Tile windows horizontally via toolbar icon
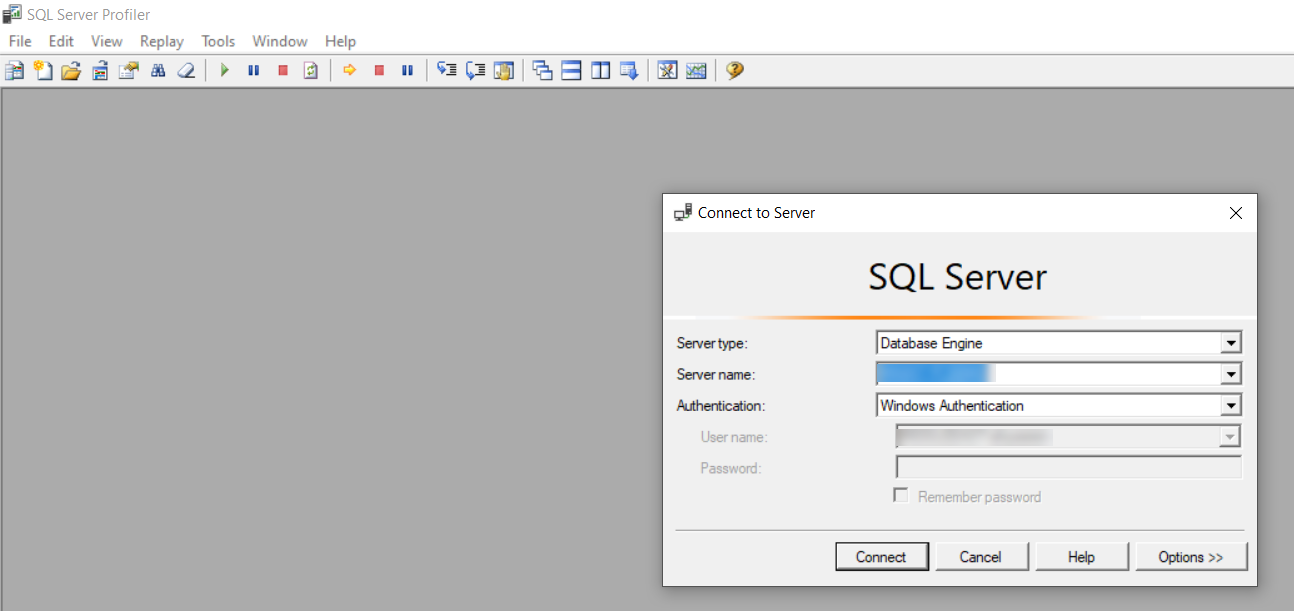The width and height of the screenshot is (1294, 611). pyautogui.click(x=571, y=71)
